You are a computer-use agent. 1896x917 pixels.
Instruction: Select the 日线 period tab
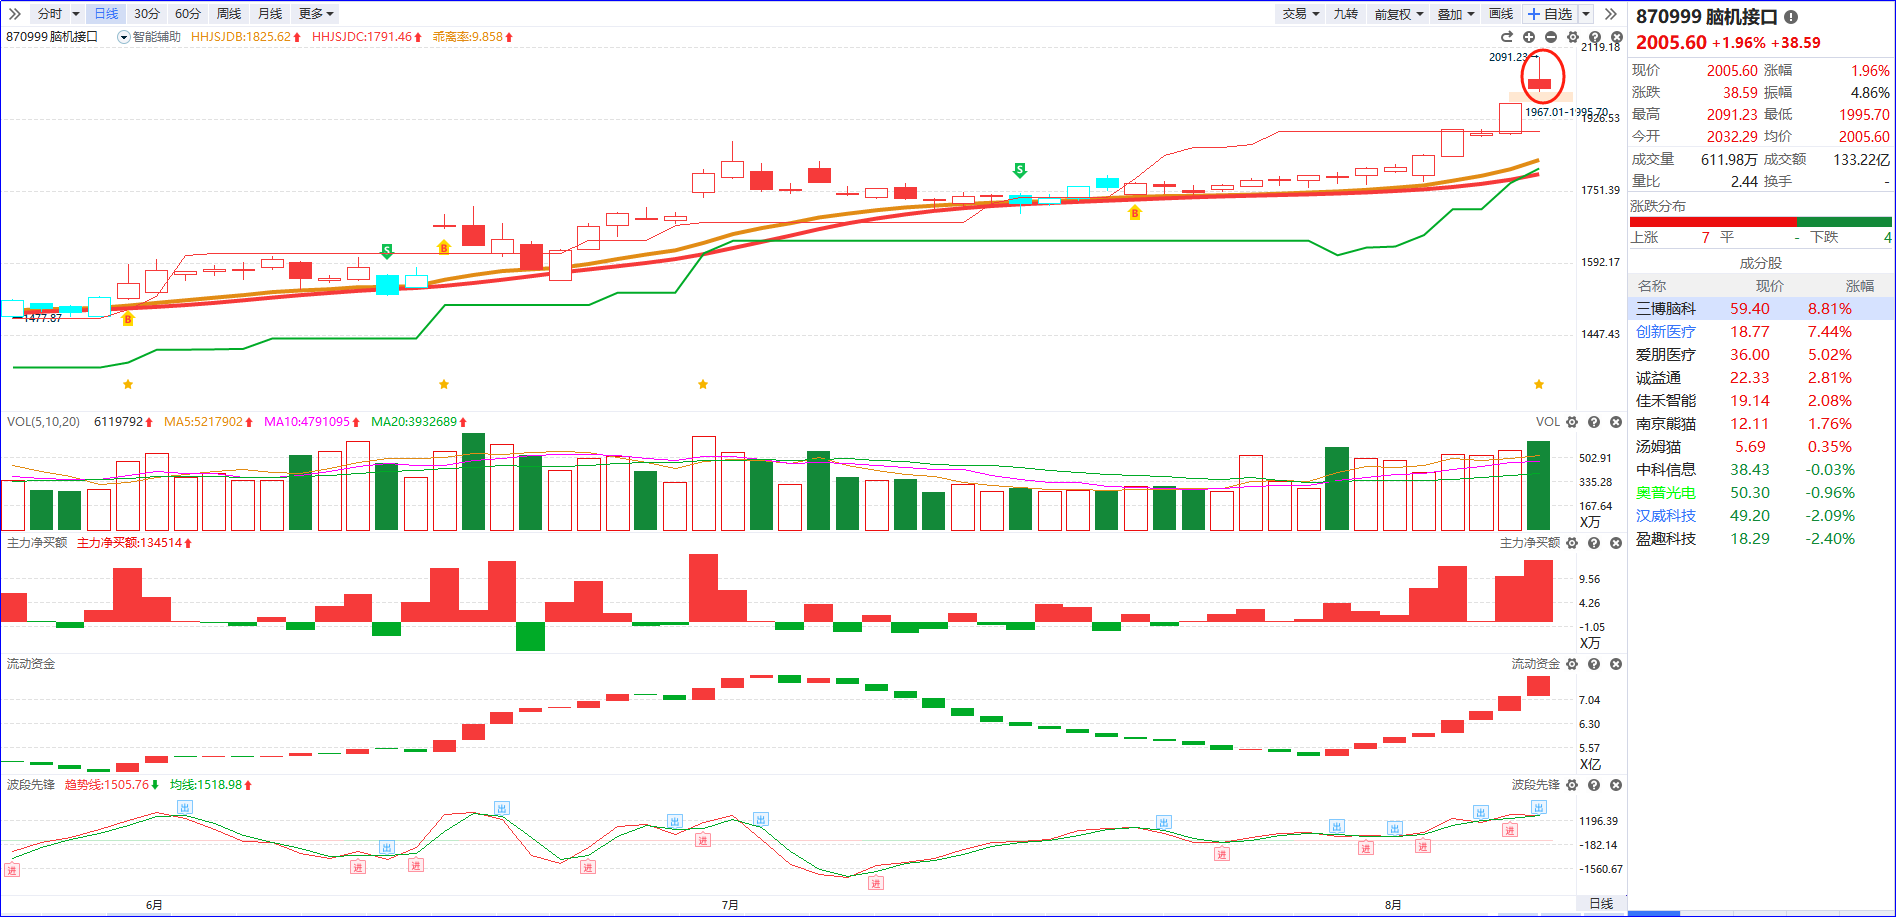(105, 14)
